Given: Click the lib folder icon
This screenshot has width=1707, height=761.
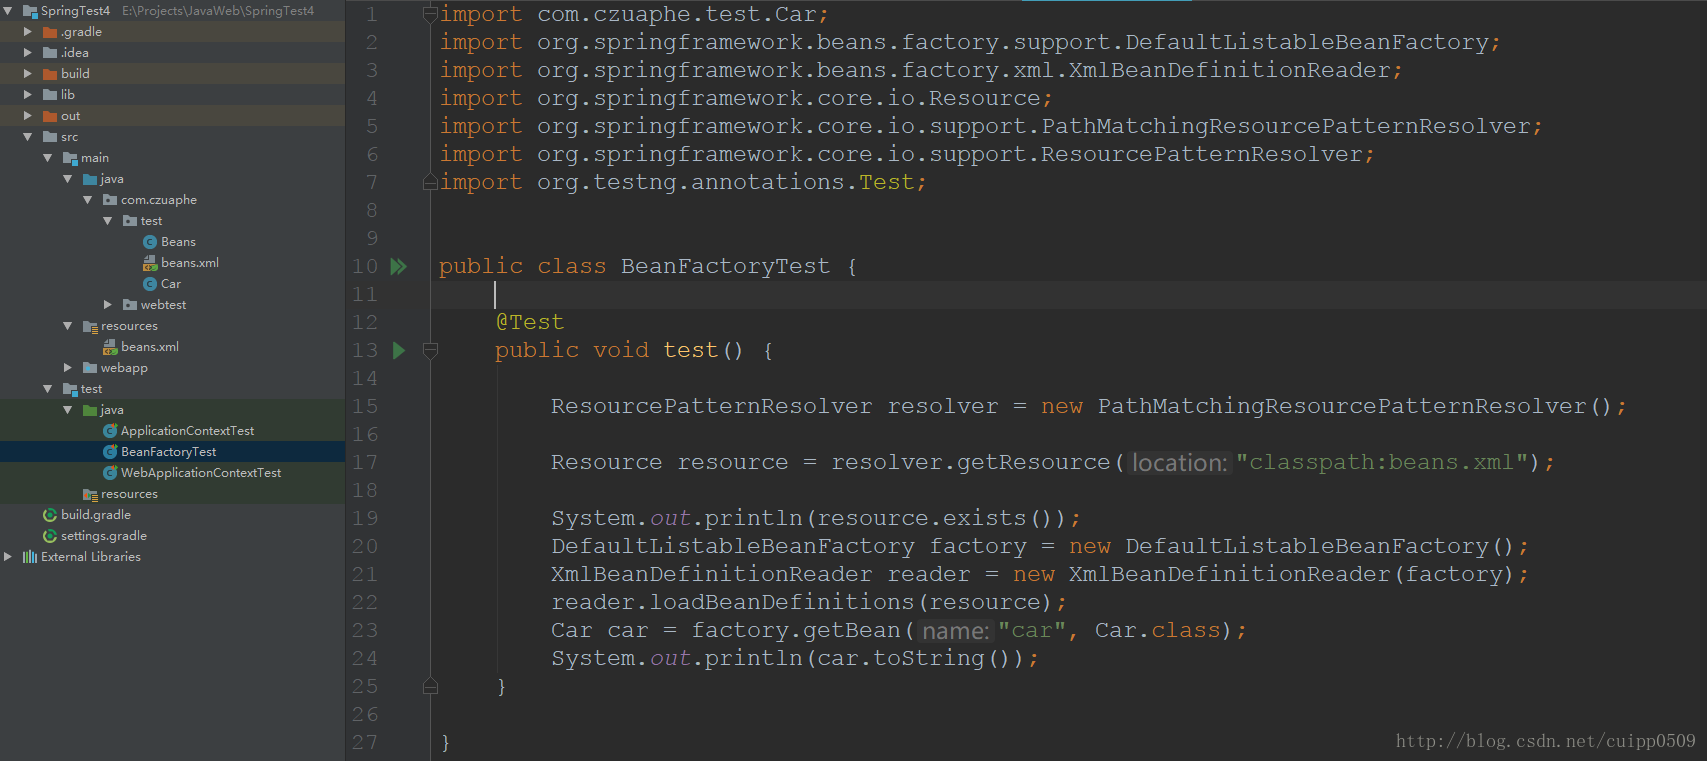Looking at the screenshot, I should (x=50, y=95).
